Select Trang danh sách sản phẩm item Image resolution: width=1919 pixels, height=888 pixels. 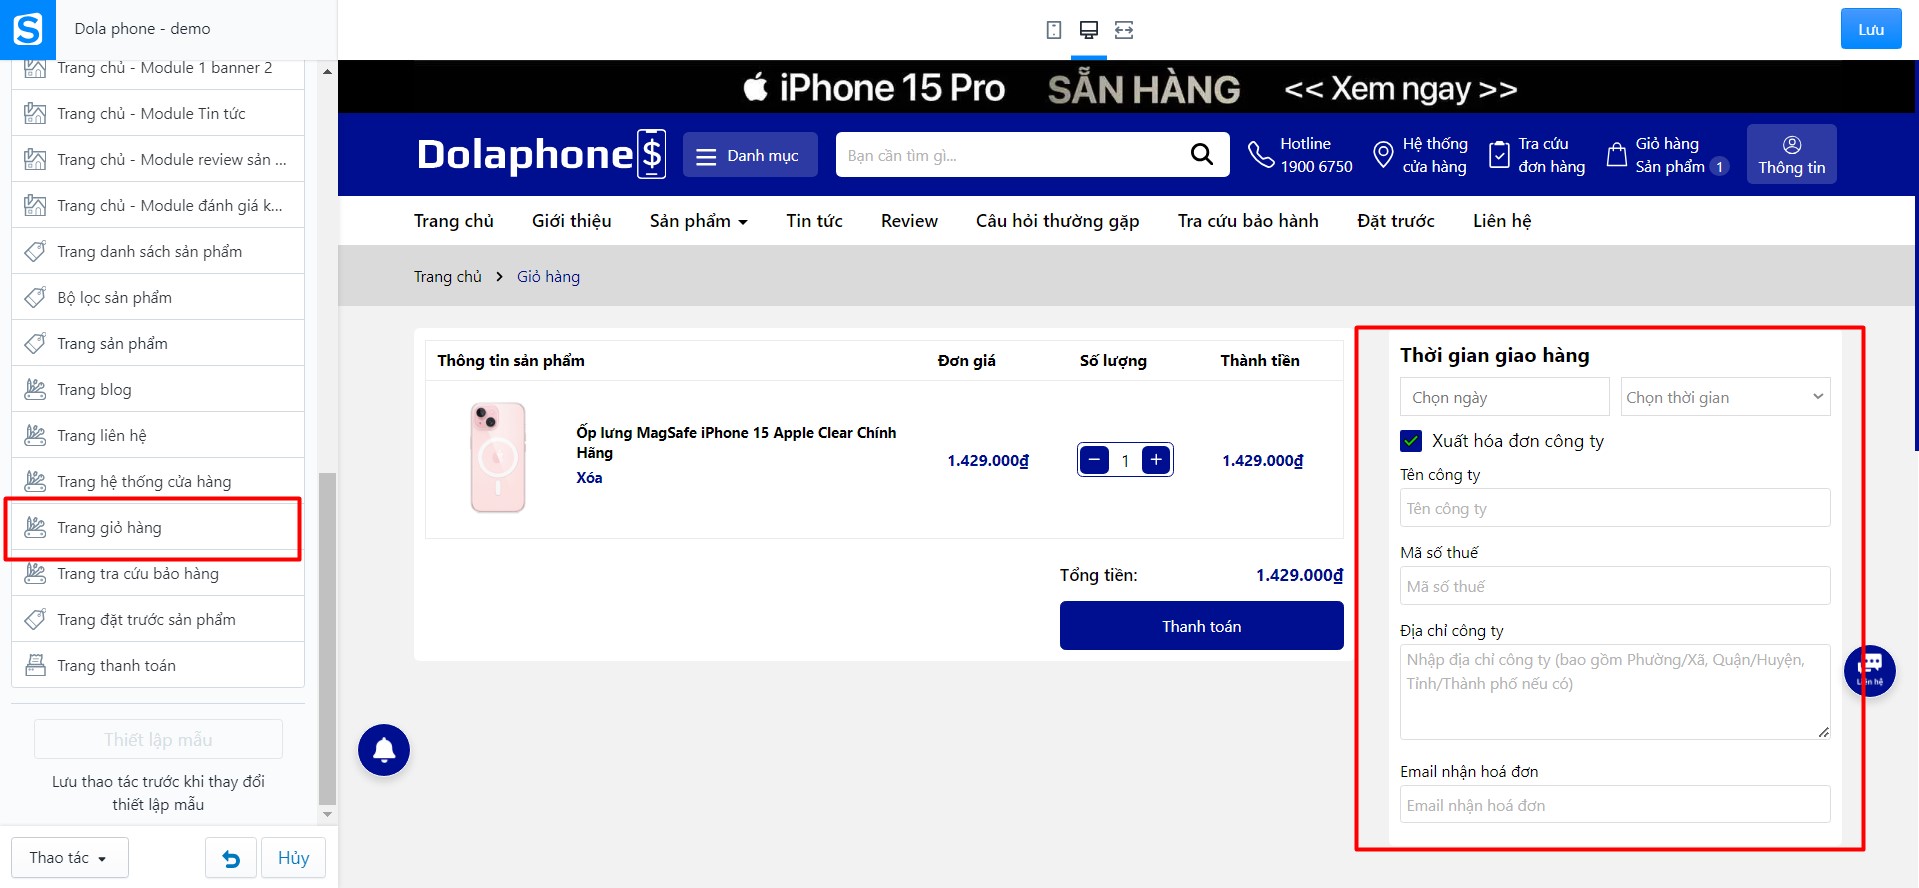click(158, 251)
